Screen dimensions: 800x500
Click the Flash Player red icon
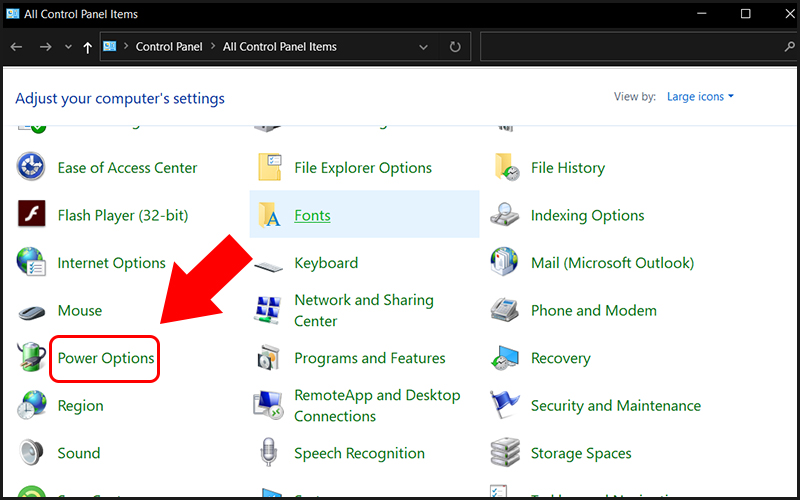click(x=31, y=214)
